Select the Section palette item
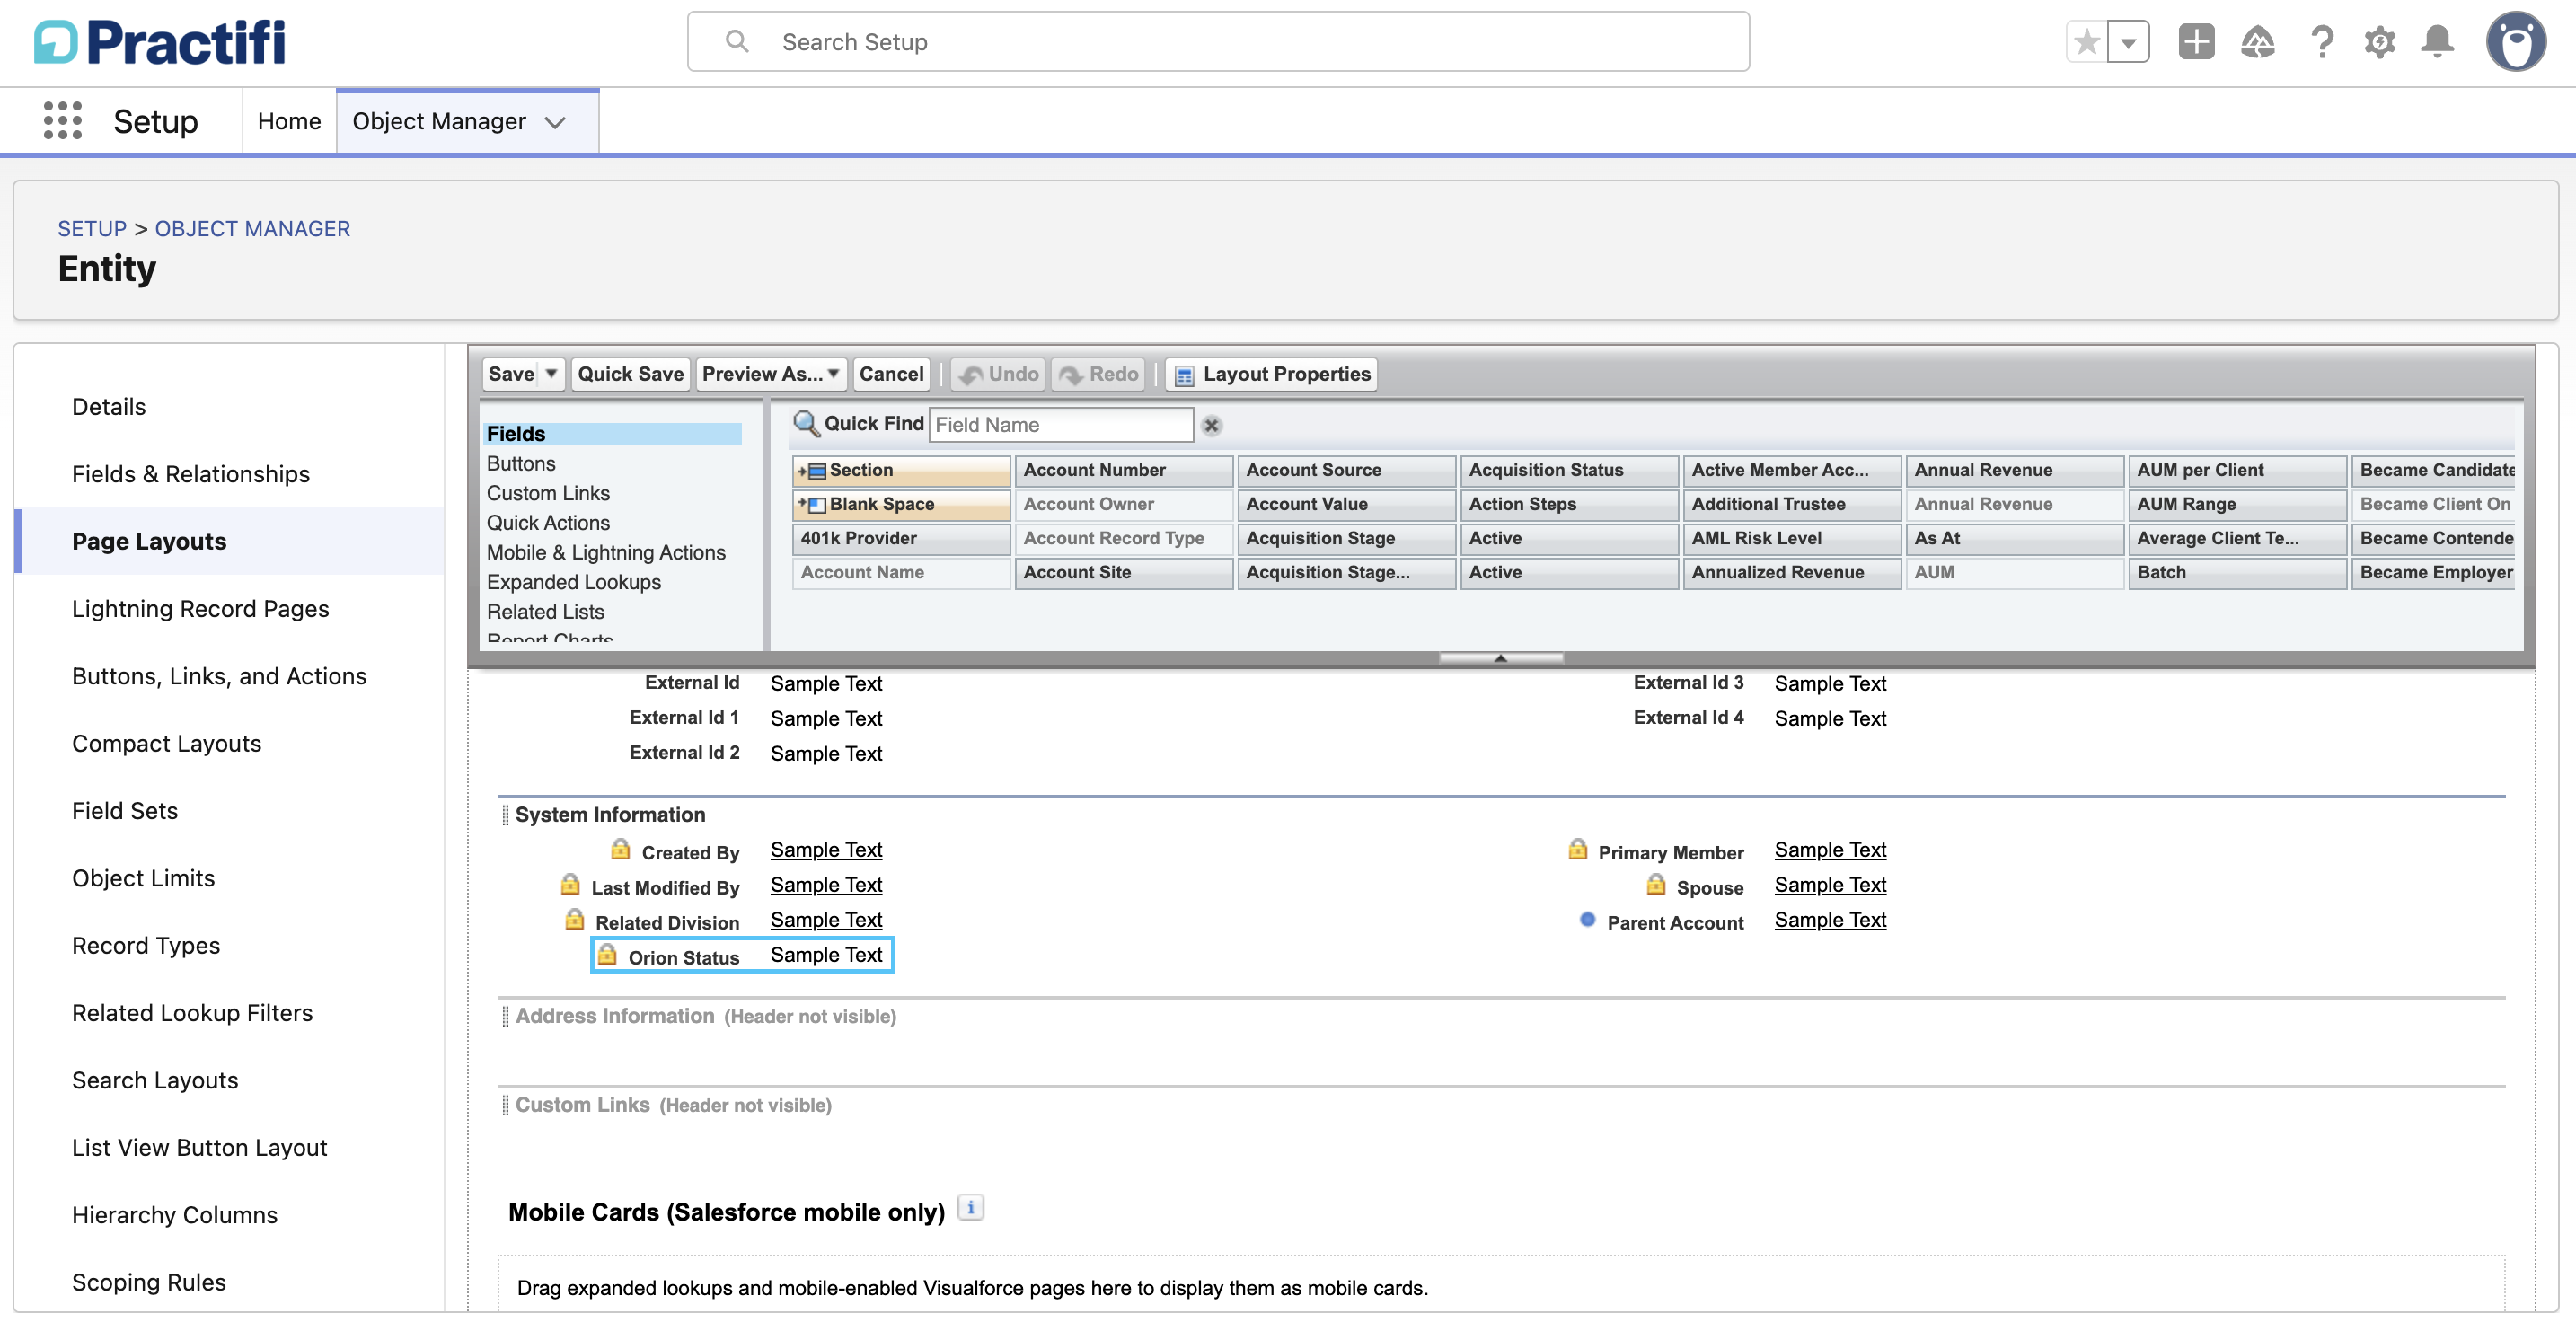This screenshot has width=2576, height=1322. pyautogui.click(x=901, y=470)
